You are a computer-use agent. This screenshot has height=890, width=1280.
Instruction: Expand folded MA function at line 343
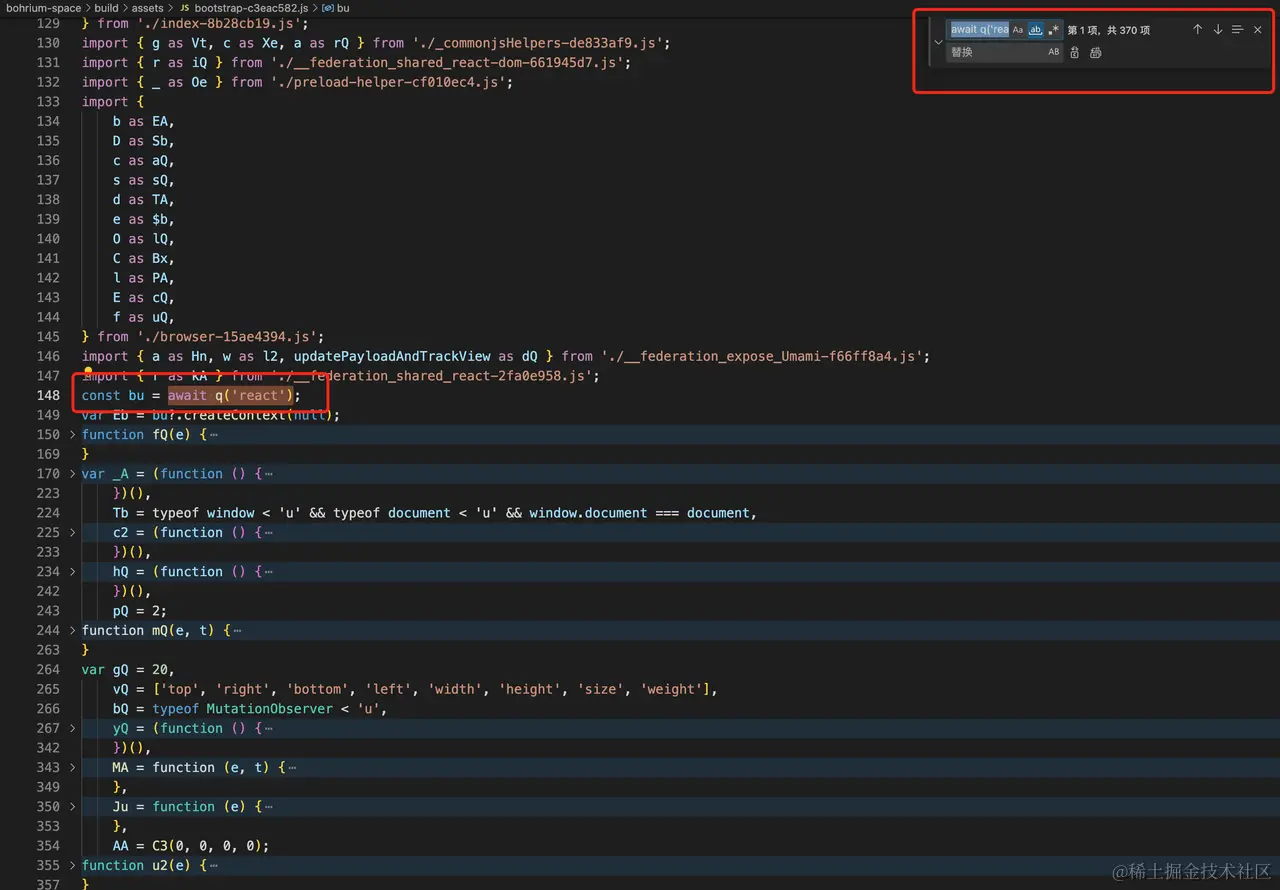coord(73,767)
